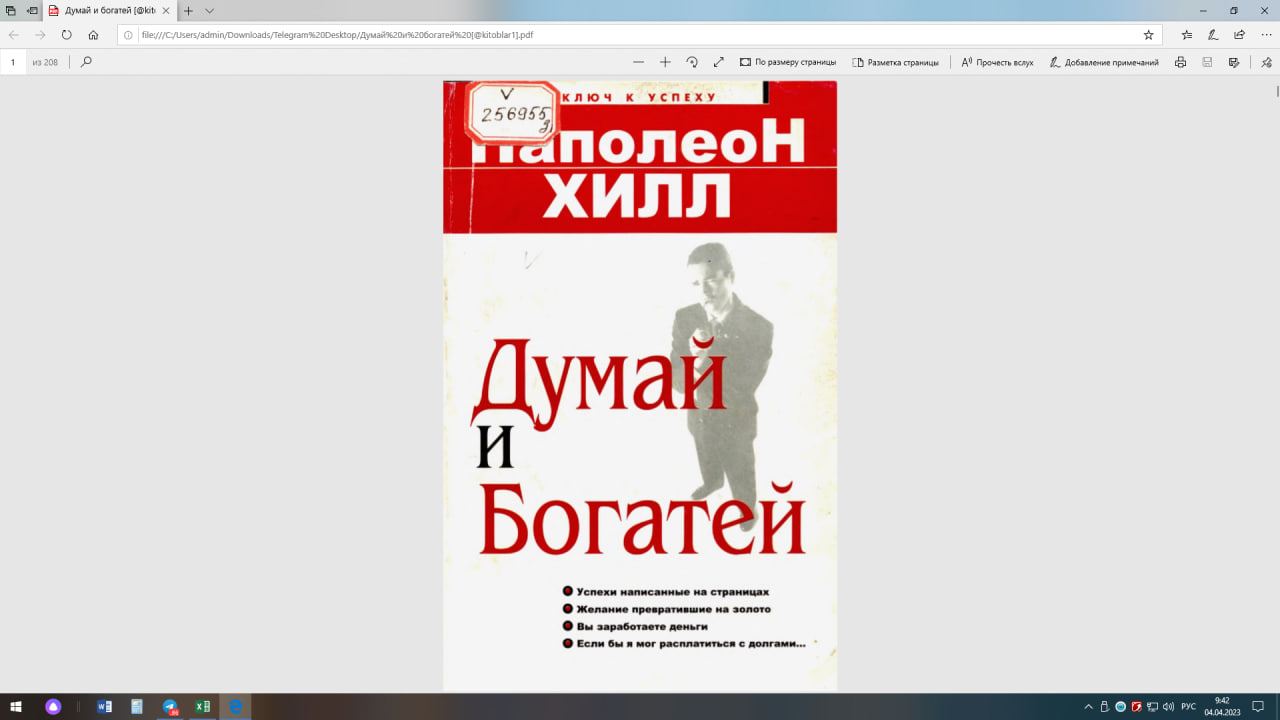Image resolution: width=1280 pixels, height=720 pixels.
Task: Open the Print dialog in the PDF viewer
Action: pyautogui.click(x=1180, y=61)
